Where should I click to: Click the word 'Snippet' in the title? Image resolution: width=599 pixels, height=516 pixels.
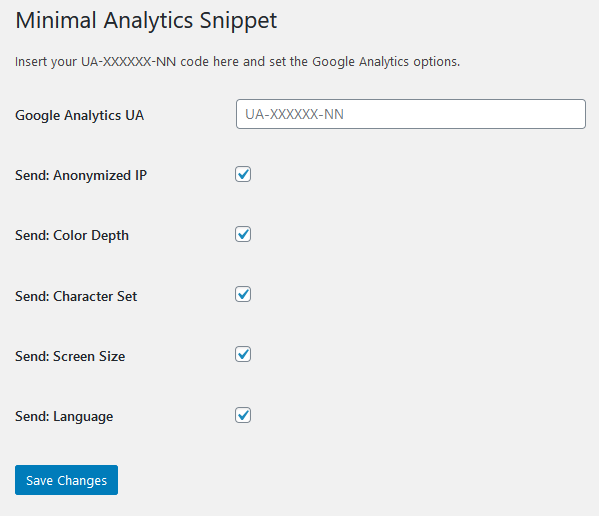239,21
